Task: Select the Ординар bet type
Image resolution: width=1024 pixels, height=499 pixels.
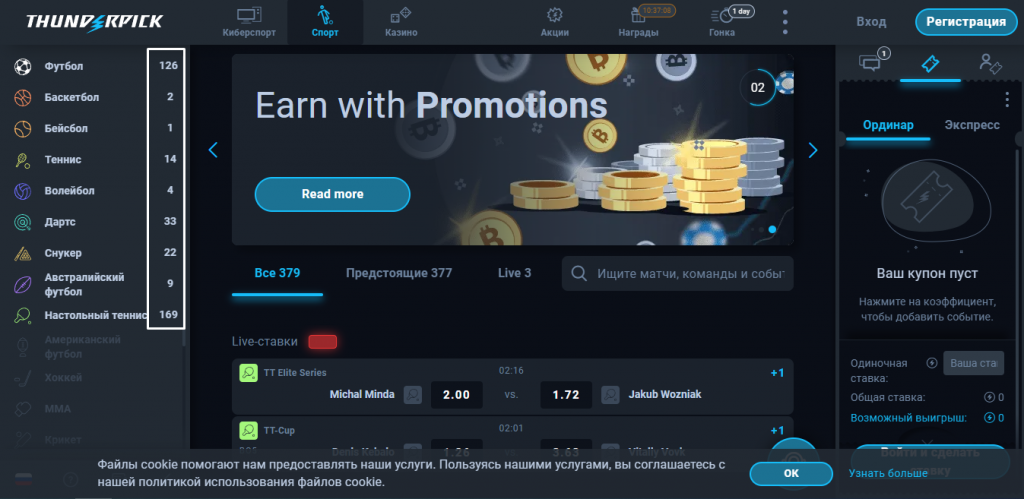Action: click(888, 125)
